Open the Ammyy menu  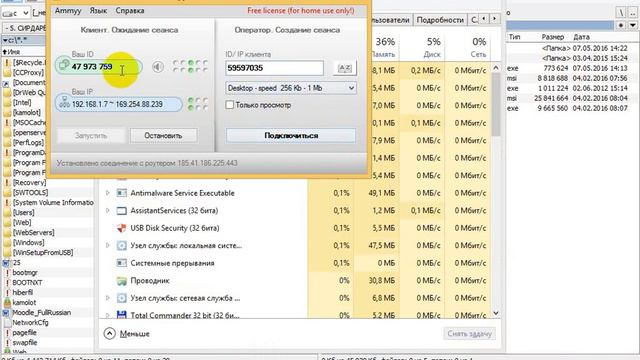[x=68, y=11]
